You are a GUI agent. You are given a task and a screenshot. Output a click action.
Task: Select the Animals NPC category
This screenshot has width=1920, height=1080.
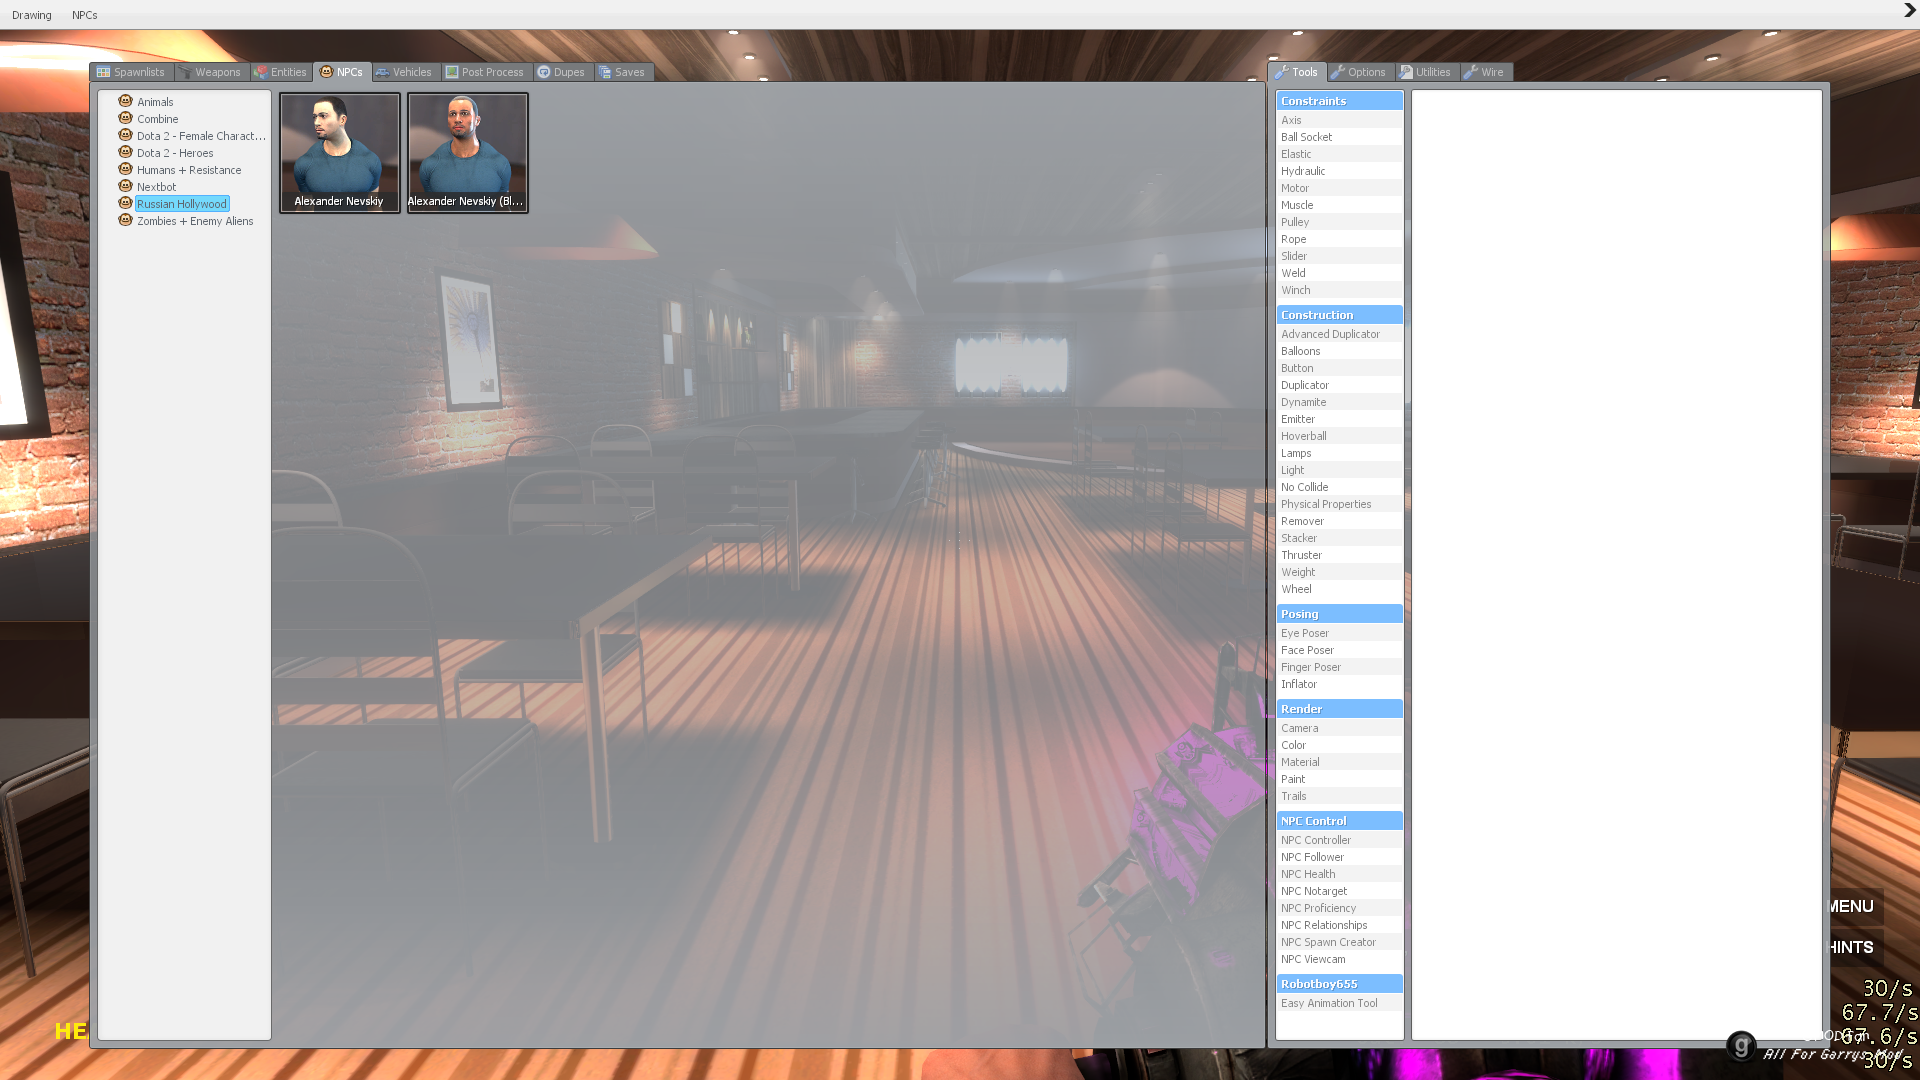point(155,102)
